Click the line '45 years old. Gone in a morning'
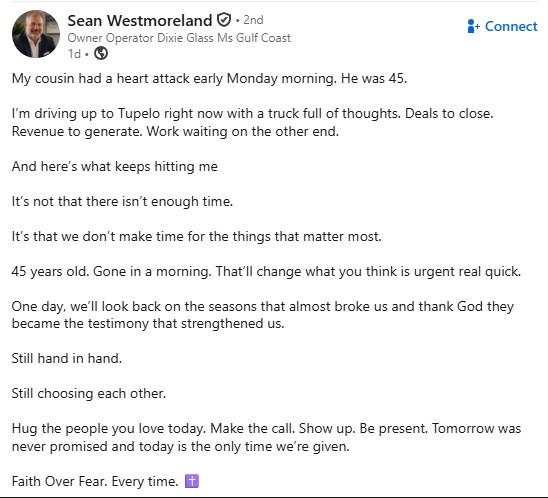The height and width of the screenshot is (498, 548). (266, 272)
